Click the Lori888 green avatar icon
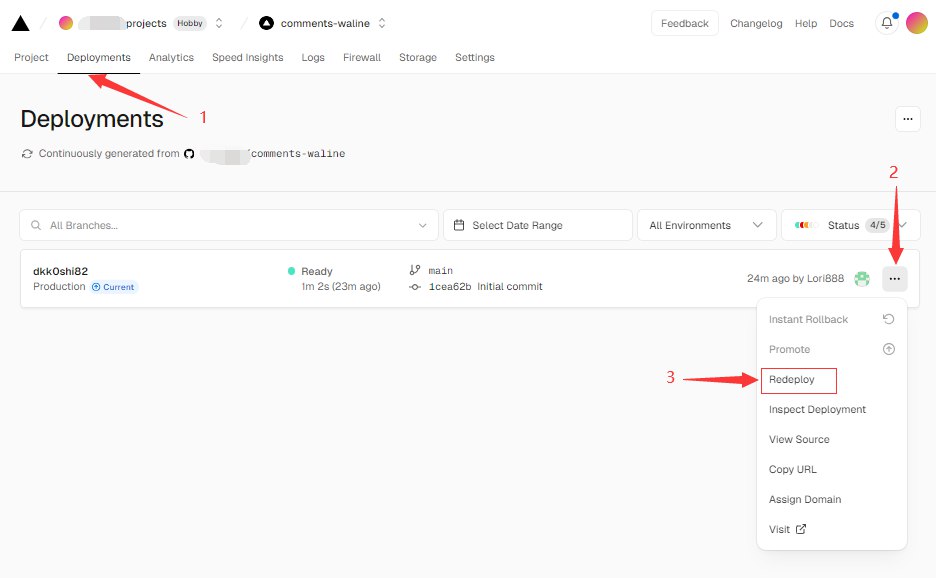 tap(862, 279)
